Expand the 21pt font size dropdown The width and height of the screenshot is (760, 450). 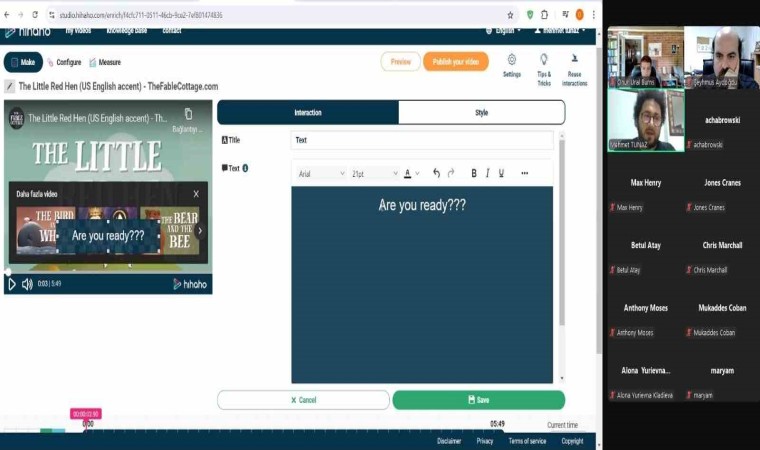[374, 173]
